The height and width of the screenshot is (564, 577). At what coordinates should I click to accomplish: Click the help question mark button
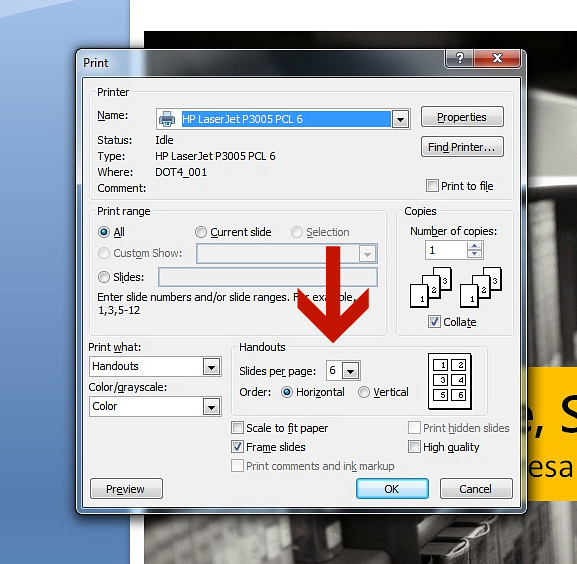click(460, 58)
